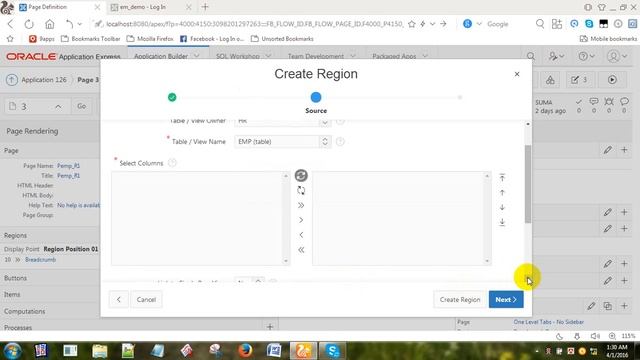Open the Application Builder menu tab
The image size is (640, 360).
[x=167, y=56]
